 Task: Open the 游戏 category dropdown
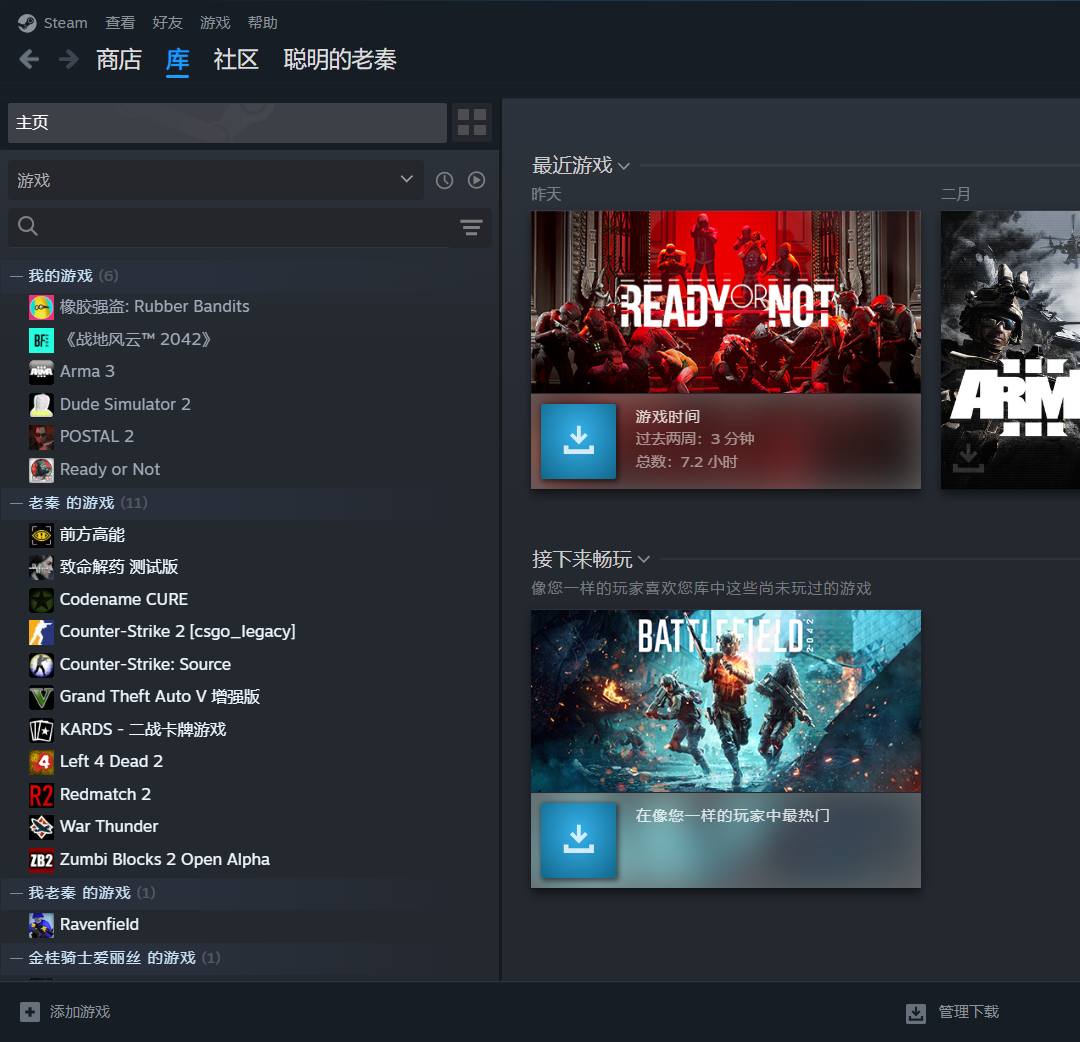coord(216,180)
